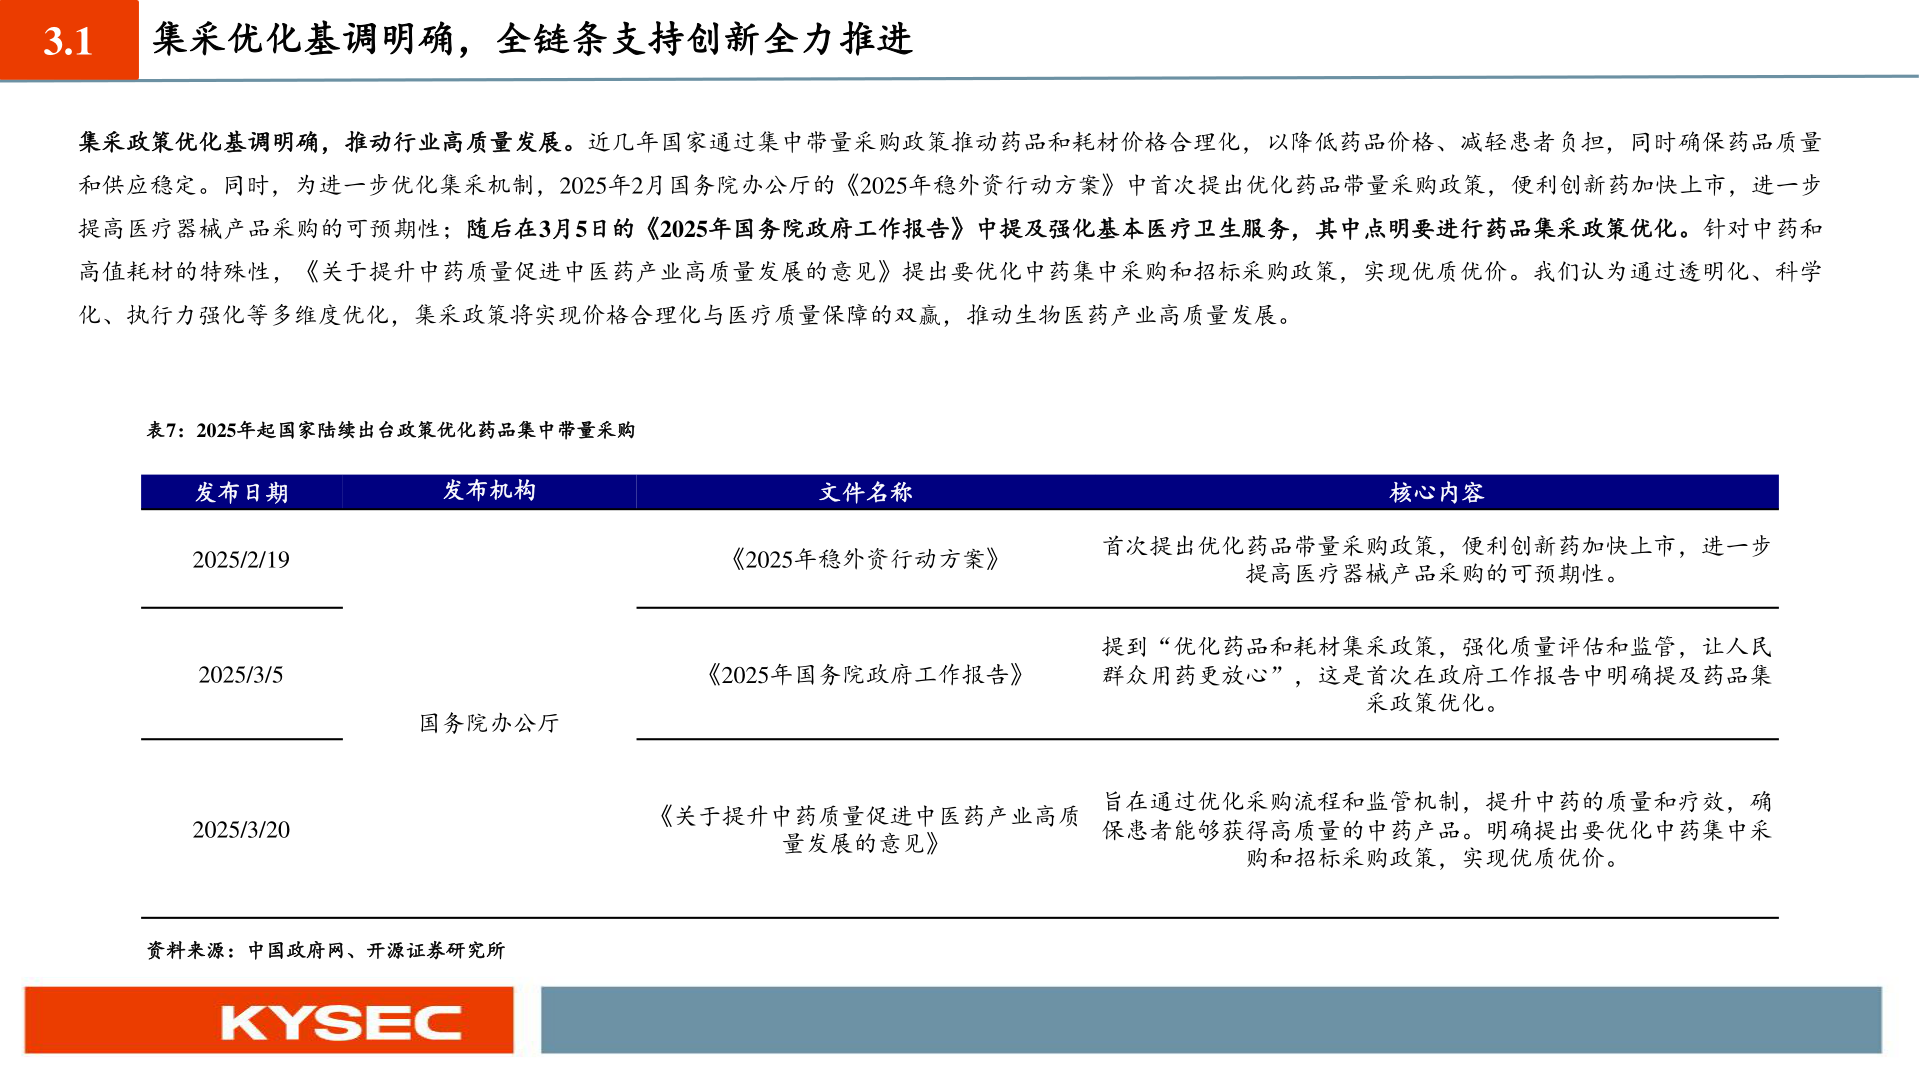Select the 发布日期 column header

[x=242, y=492]
